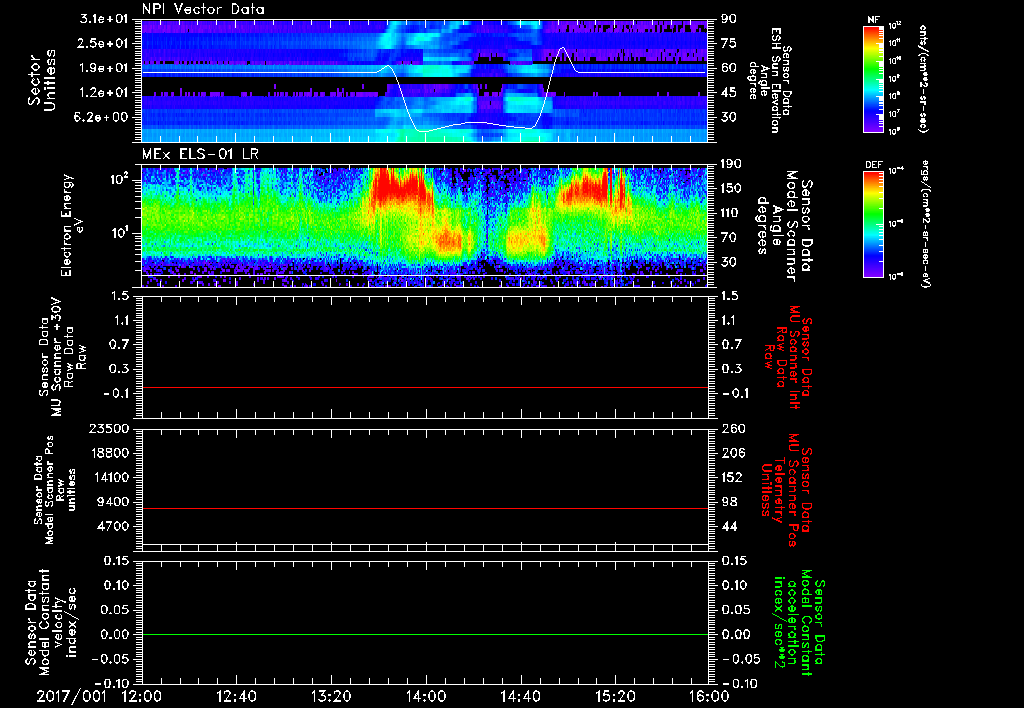Click the 206 telemetry tick value

click(732, 453)
